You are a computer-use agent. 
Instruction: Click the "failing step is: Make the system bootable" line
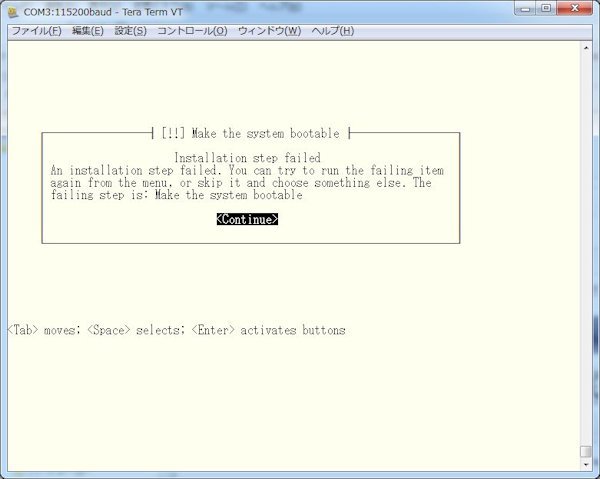[x=176, y=195]
